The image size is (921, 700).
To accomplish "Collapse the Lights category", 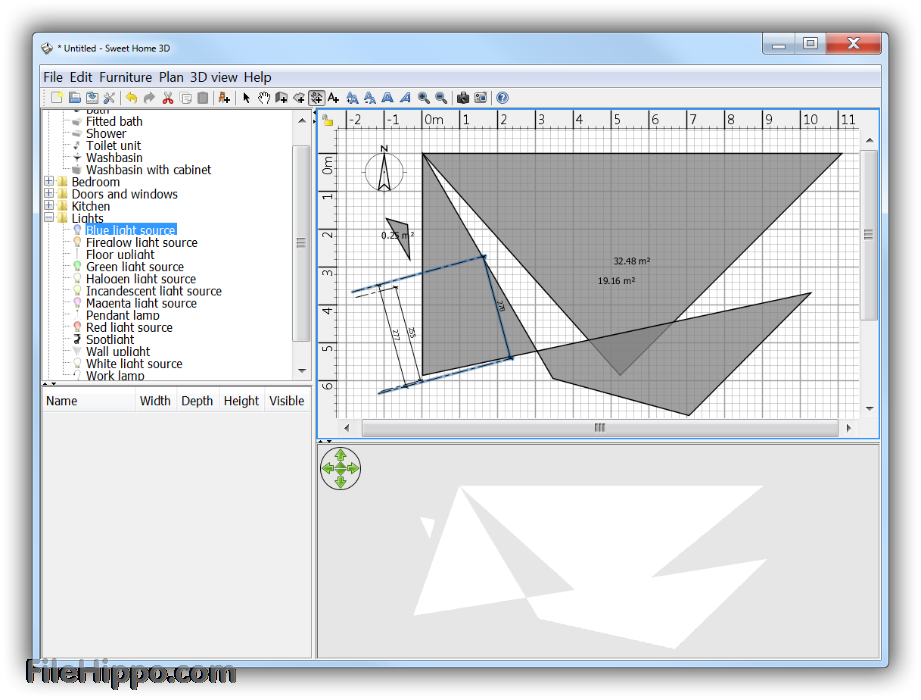I will (49, 218).
